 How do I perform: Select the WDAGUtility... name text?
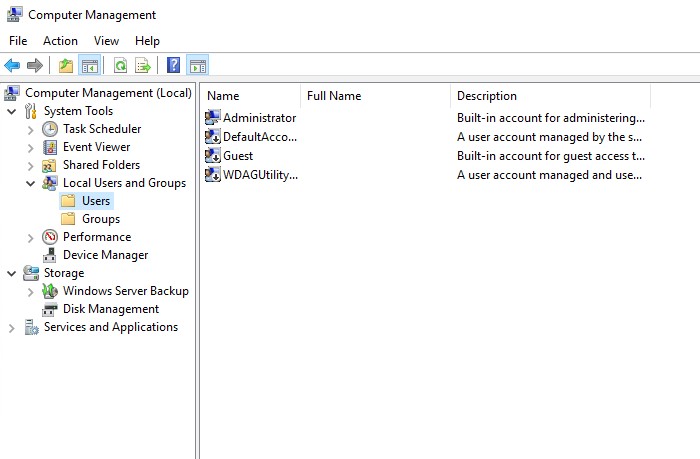point(260,175)
